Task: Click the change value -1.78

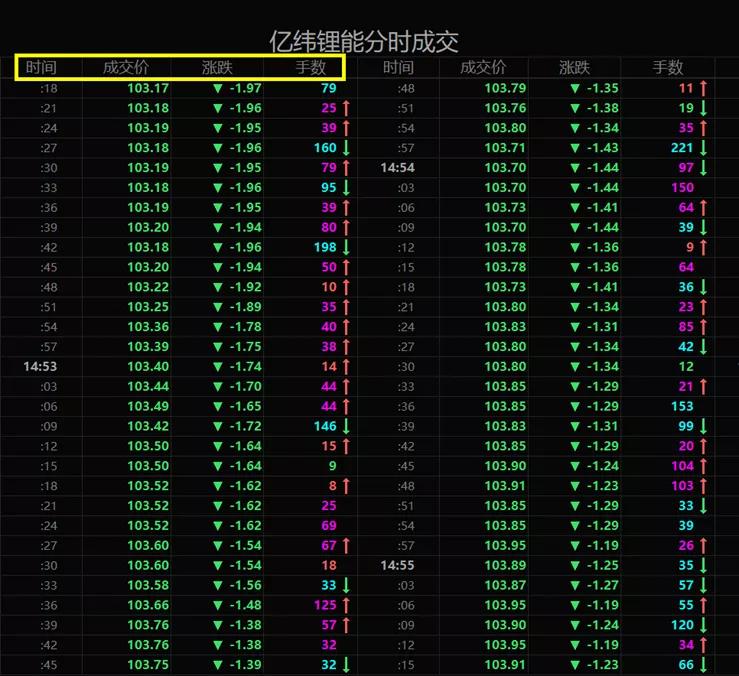Action: coord(246,327)
